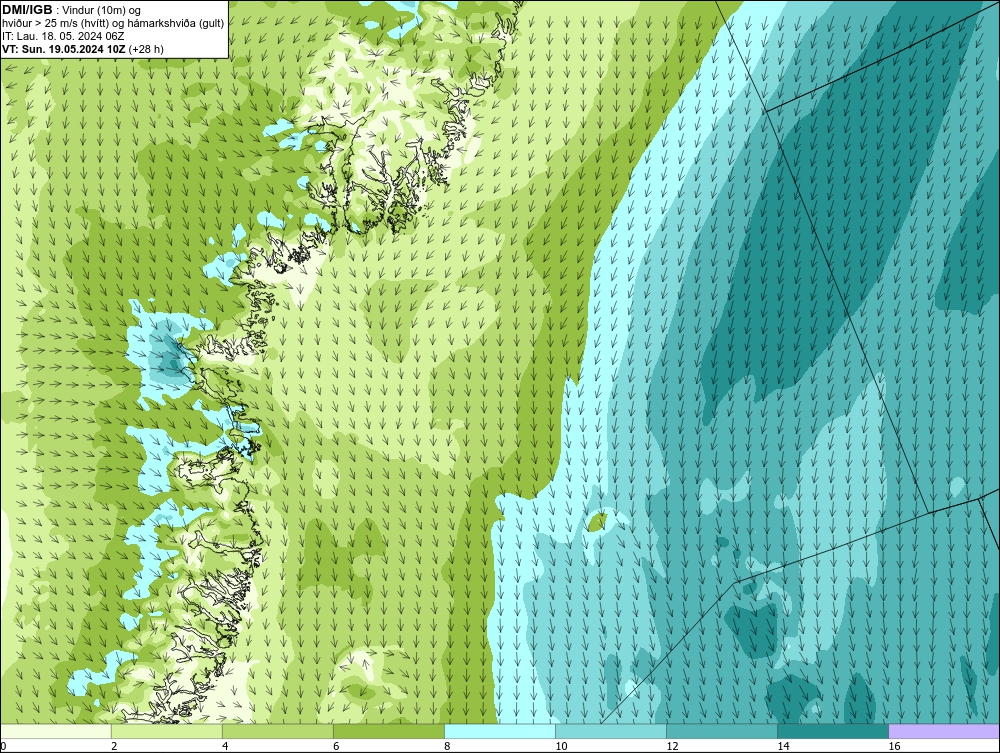This screenshot has width=1000, height=753.
Task: Click the 4–6 m/s legend color swatch
Action: pyautogui.click(x=277, y=731)
